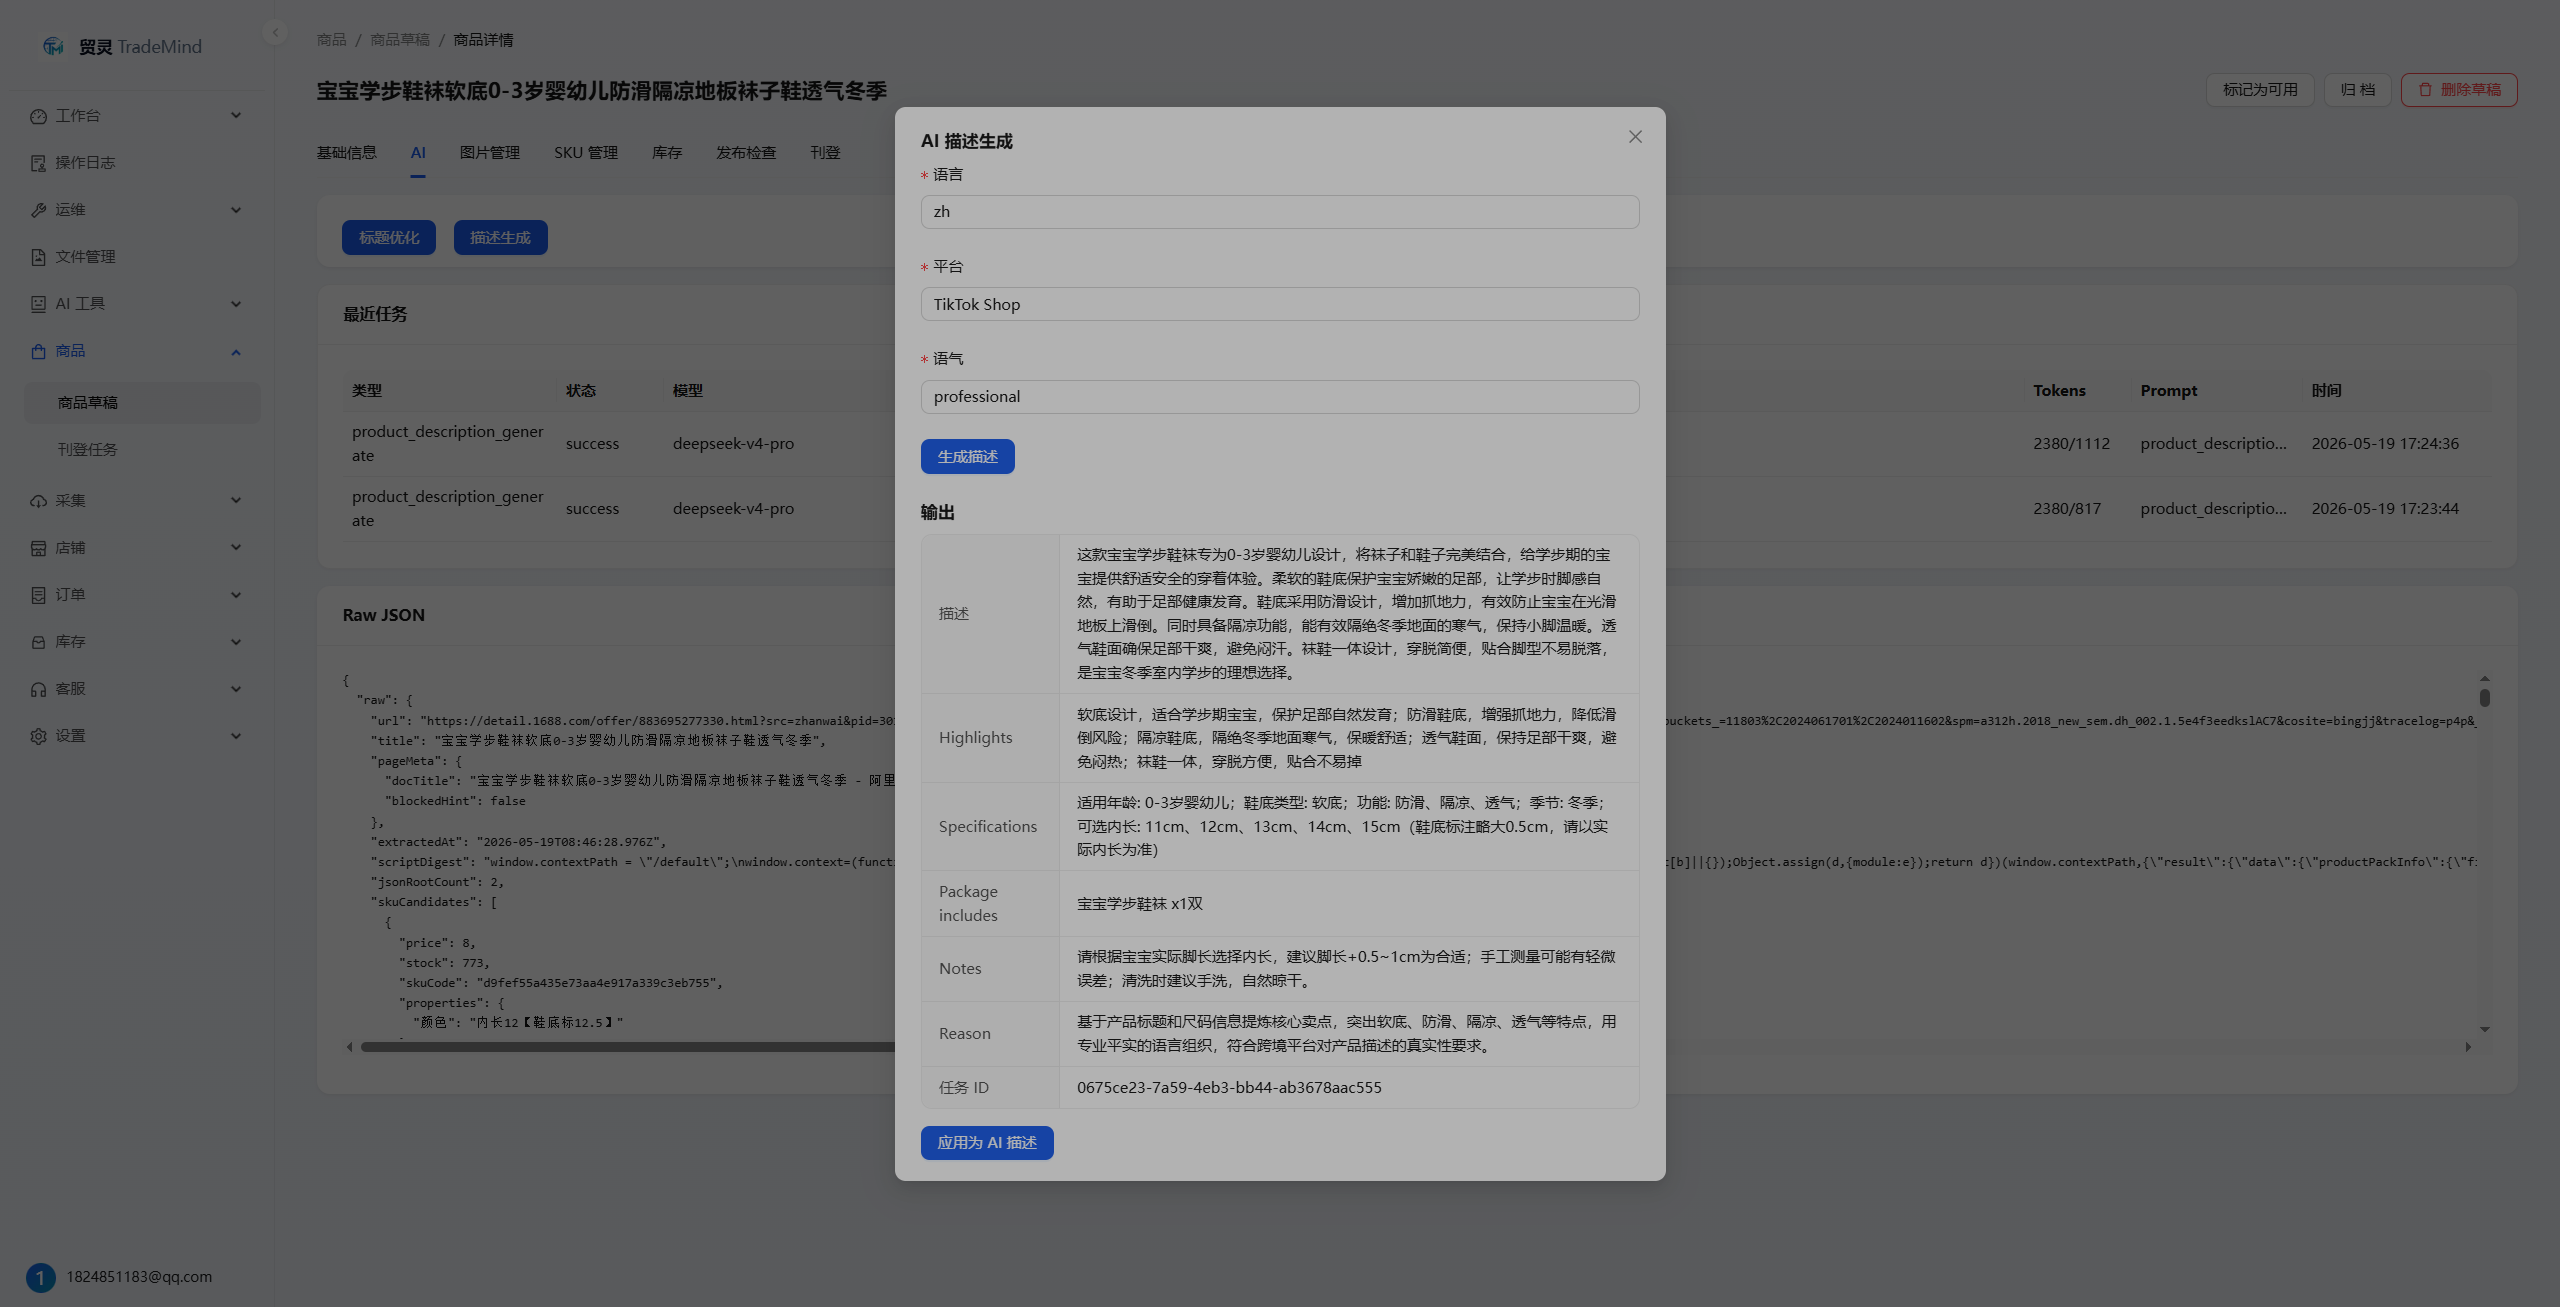Screen dimensions: 2560x1307
Task: Click the 应用为 AI 描述 button
Action: 987,1143
